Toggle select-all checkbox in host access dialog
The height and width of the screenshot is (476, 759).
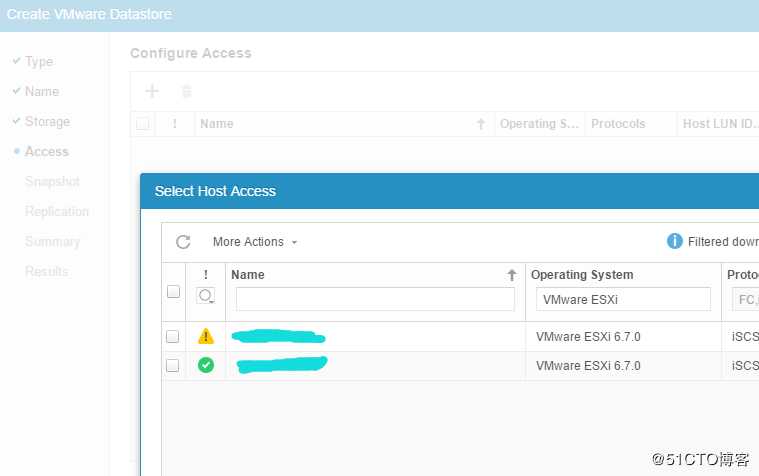(173, 292)
